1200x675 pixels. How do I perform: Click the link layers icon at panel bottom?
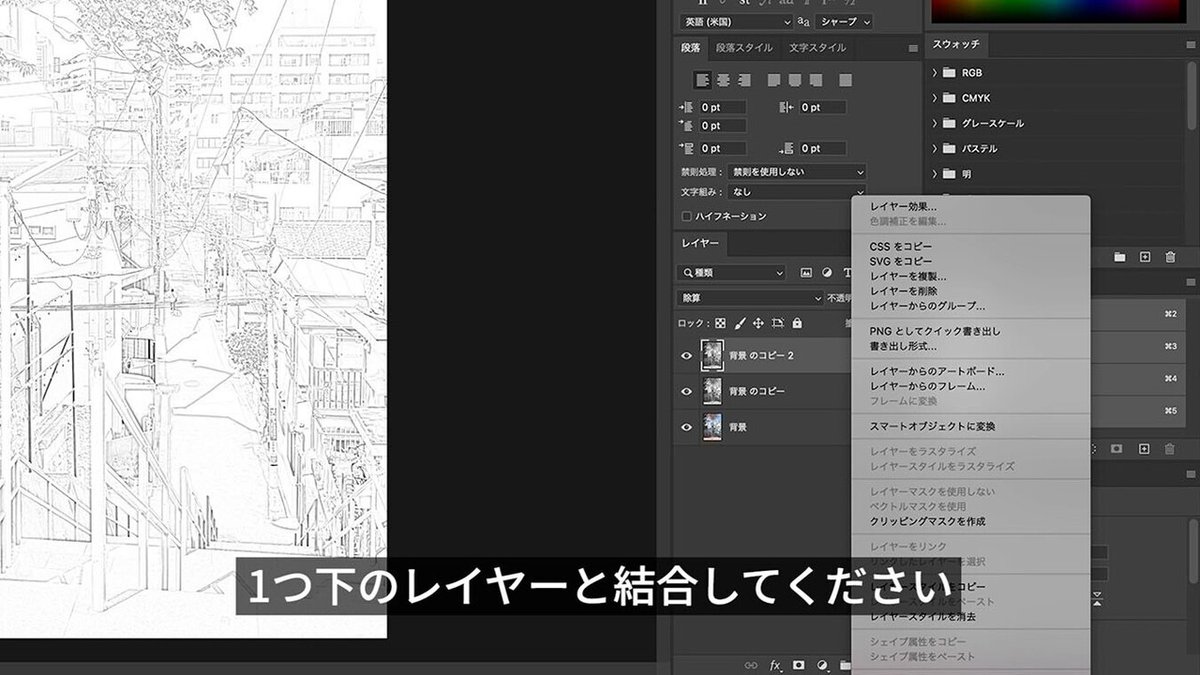(751, 663)
